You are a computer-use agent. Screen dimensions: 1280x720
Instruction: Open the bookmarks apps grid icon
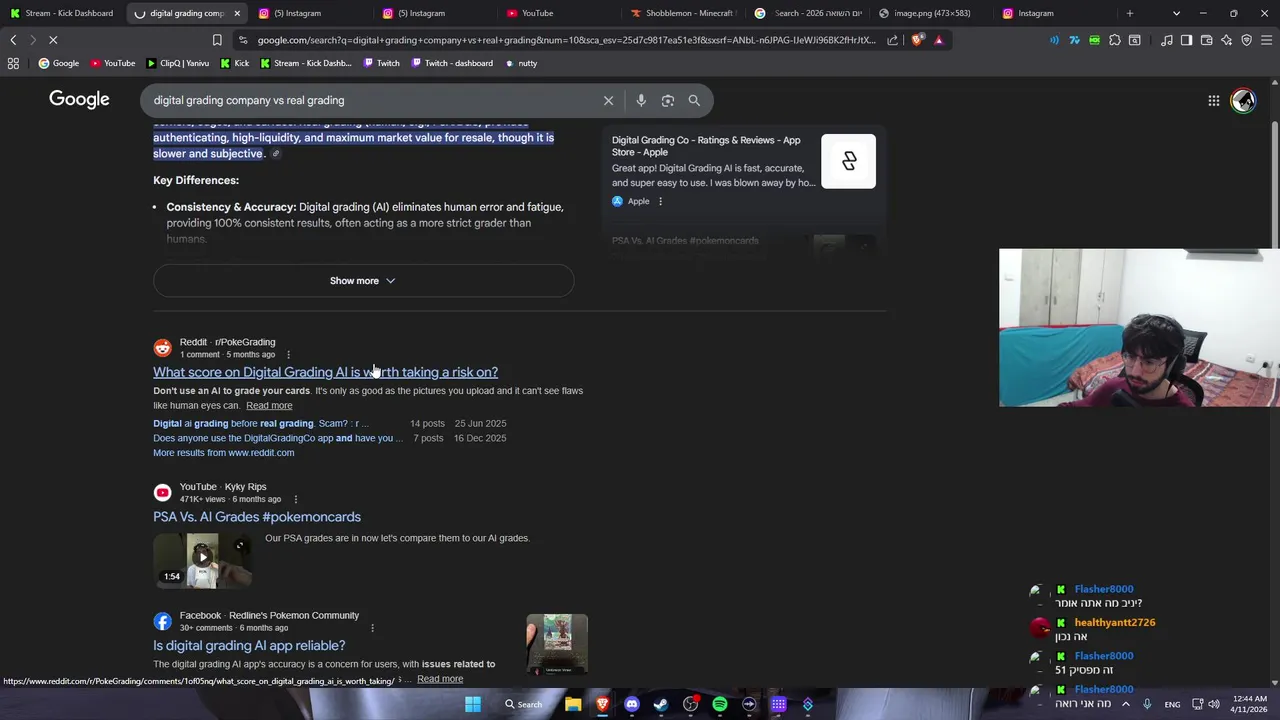[x=13, y=63]
